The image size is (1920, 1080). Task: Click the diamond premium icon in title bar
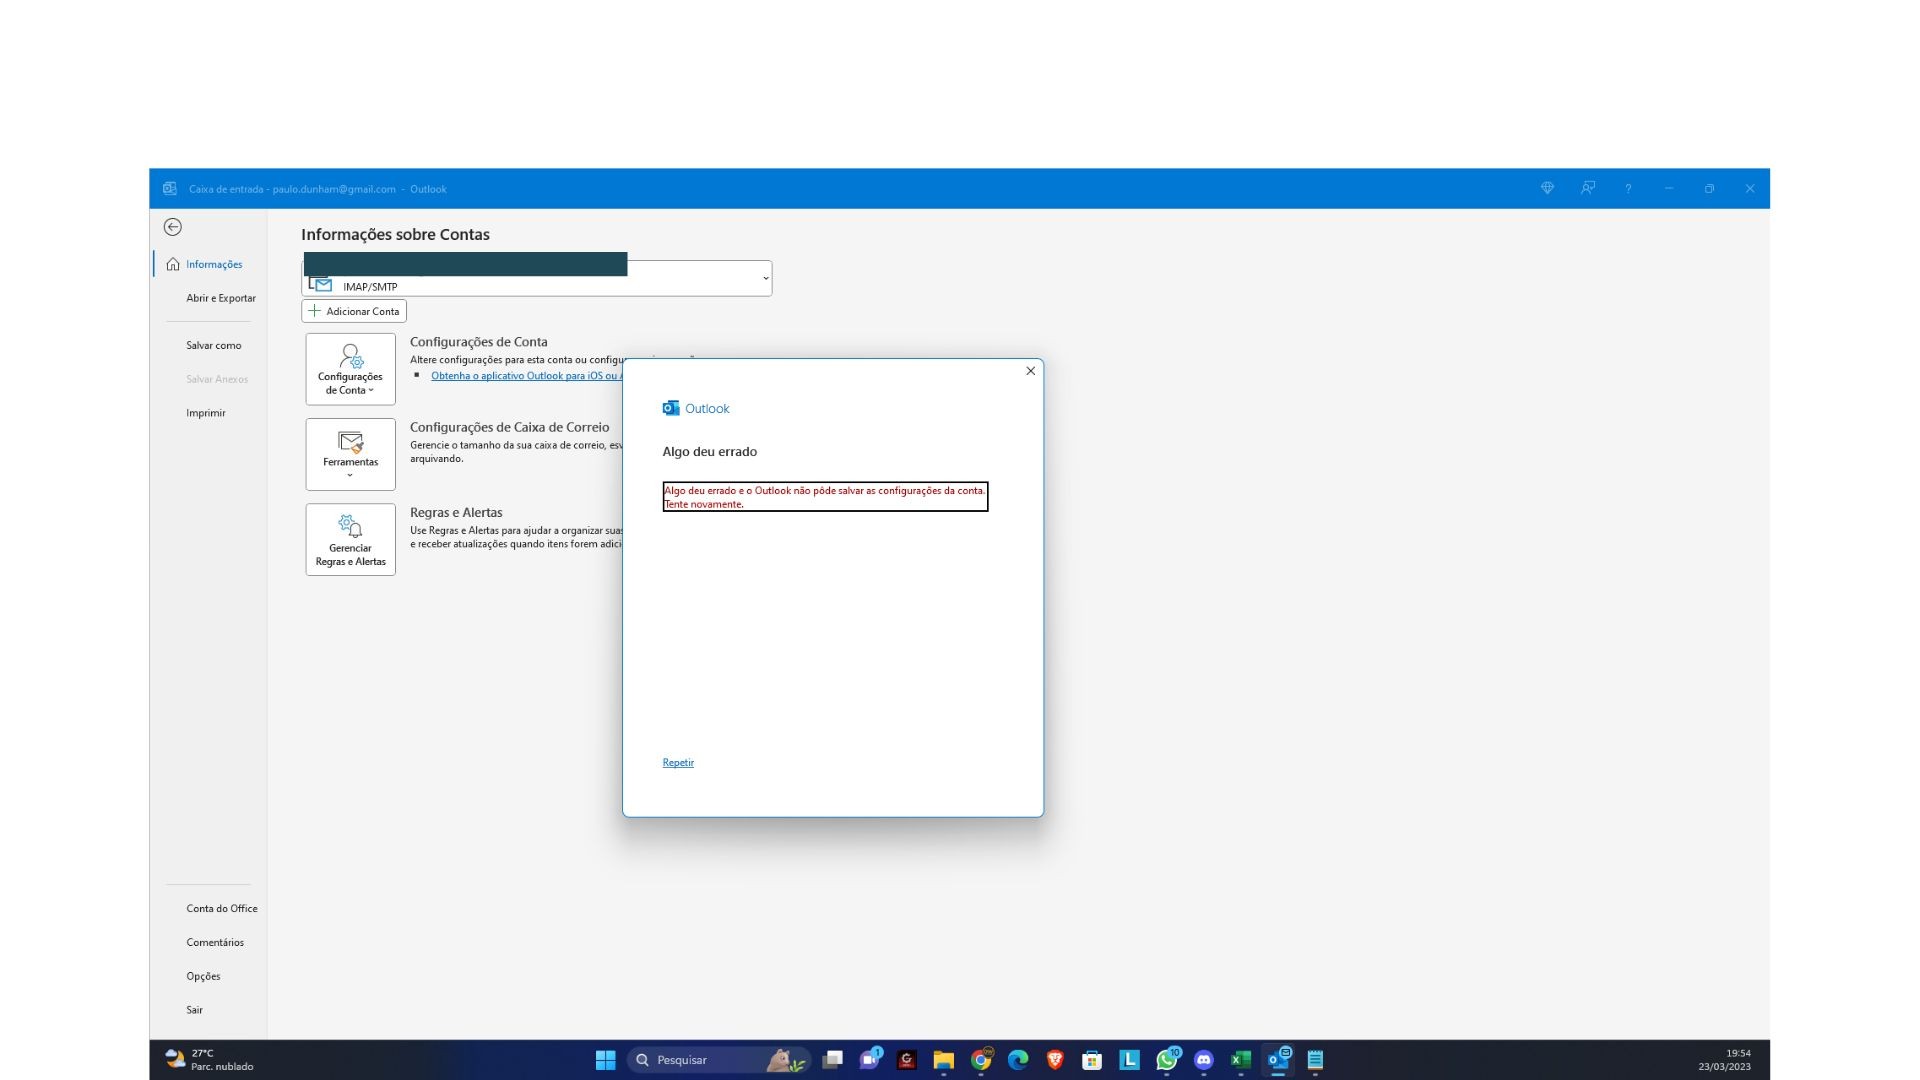pos(1547,188)
